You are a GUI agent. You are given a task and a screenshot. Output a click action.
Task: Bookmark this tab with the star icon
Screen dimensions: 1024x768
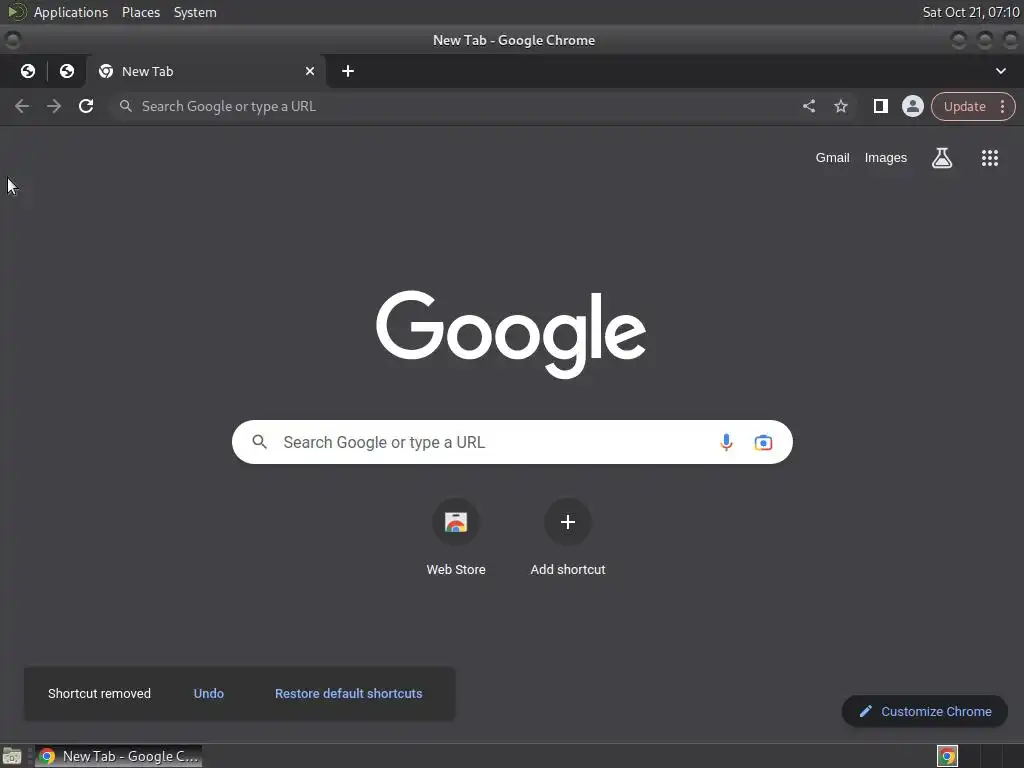coord(840,106)
